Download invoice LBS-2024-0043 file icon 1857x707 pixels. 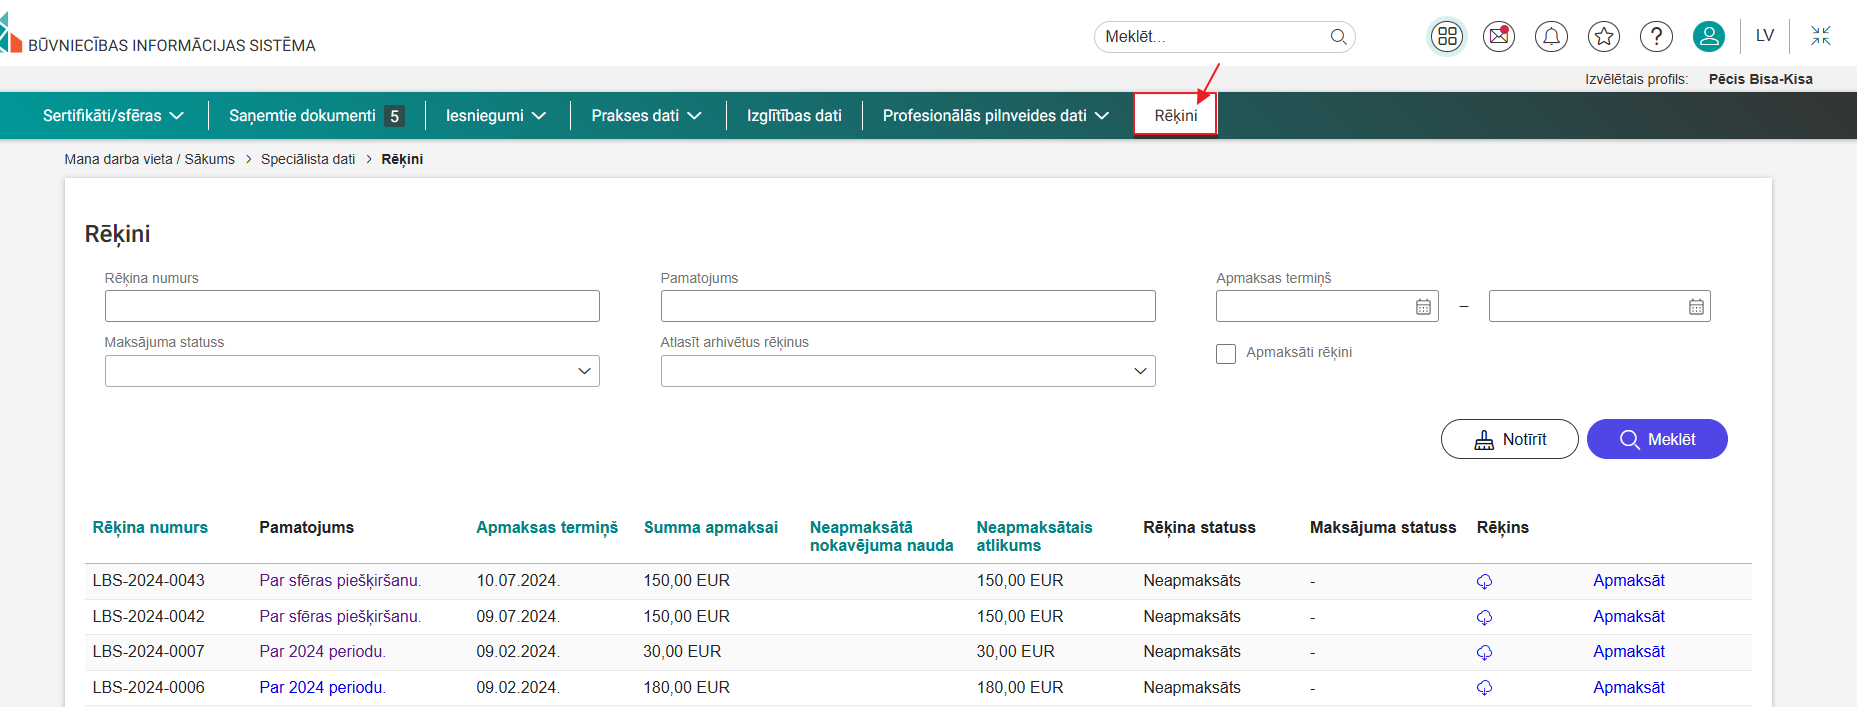coord(1484,581)
